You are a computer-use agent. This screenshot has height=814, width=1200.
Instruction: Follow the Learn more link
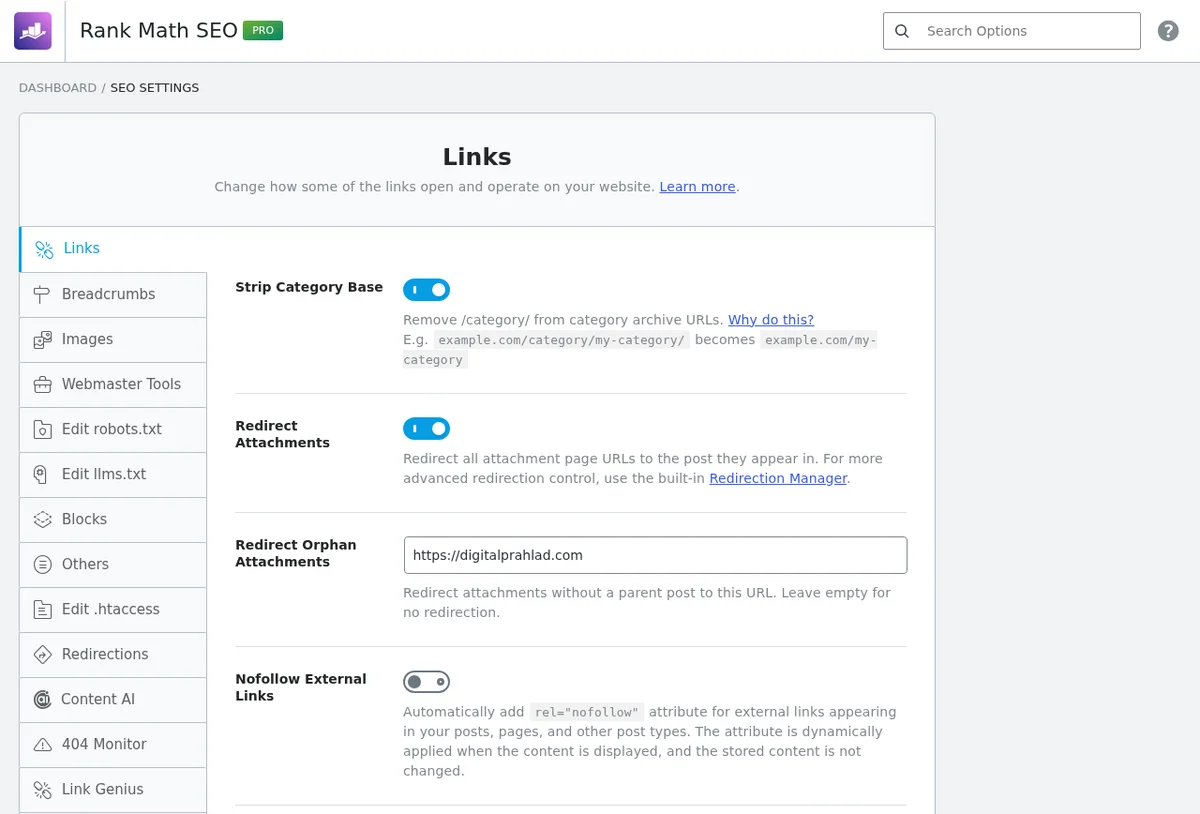click(697, 187)
